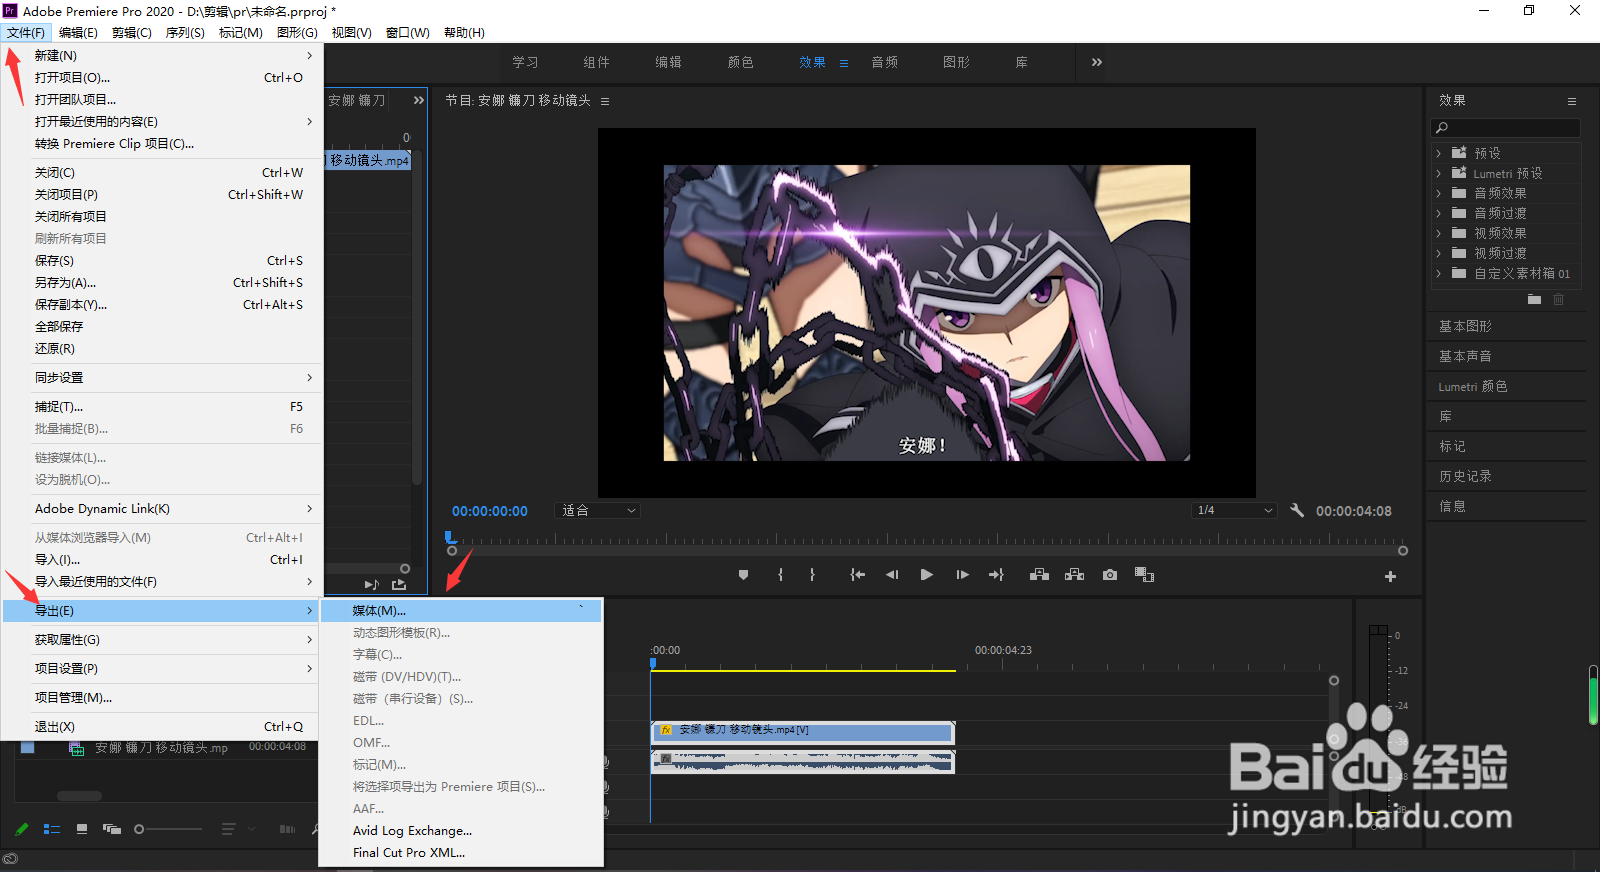The image size is (1600, 872).
Task: Click the Mark In brace icon
Action: [780, 575]
